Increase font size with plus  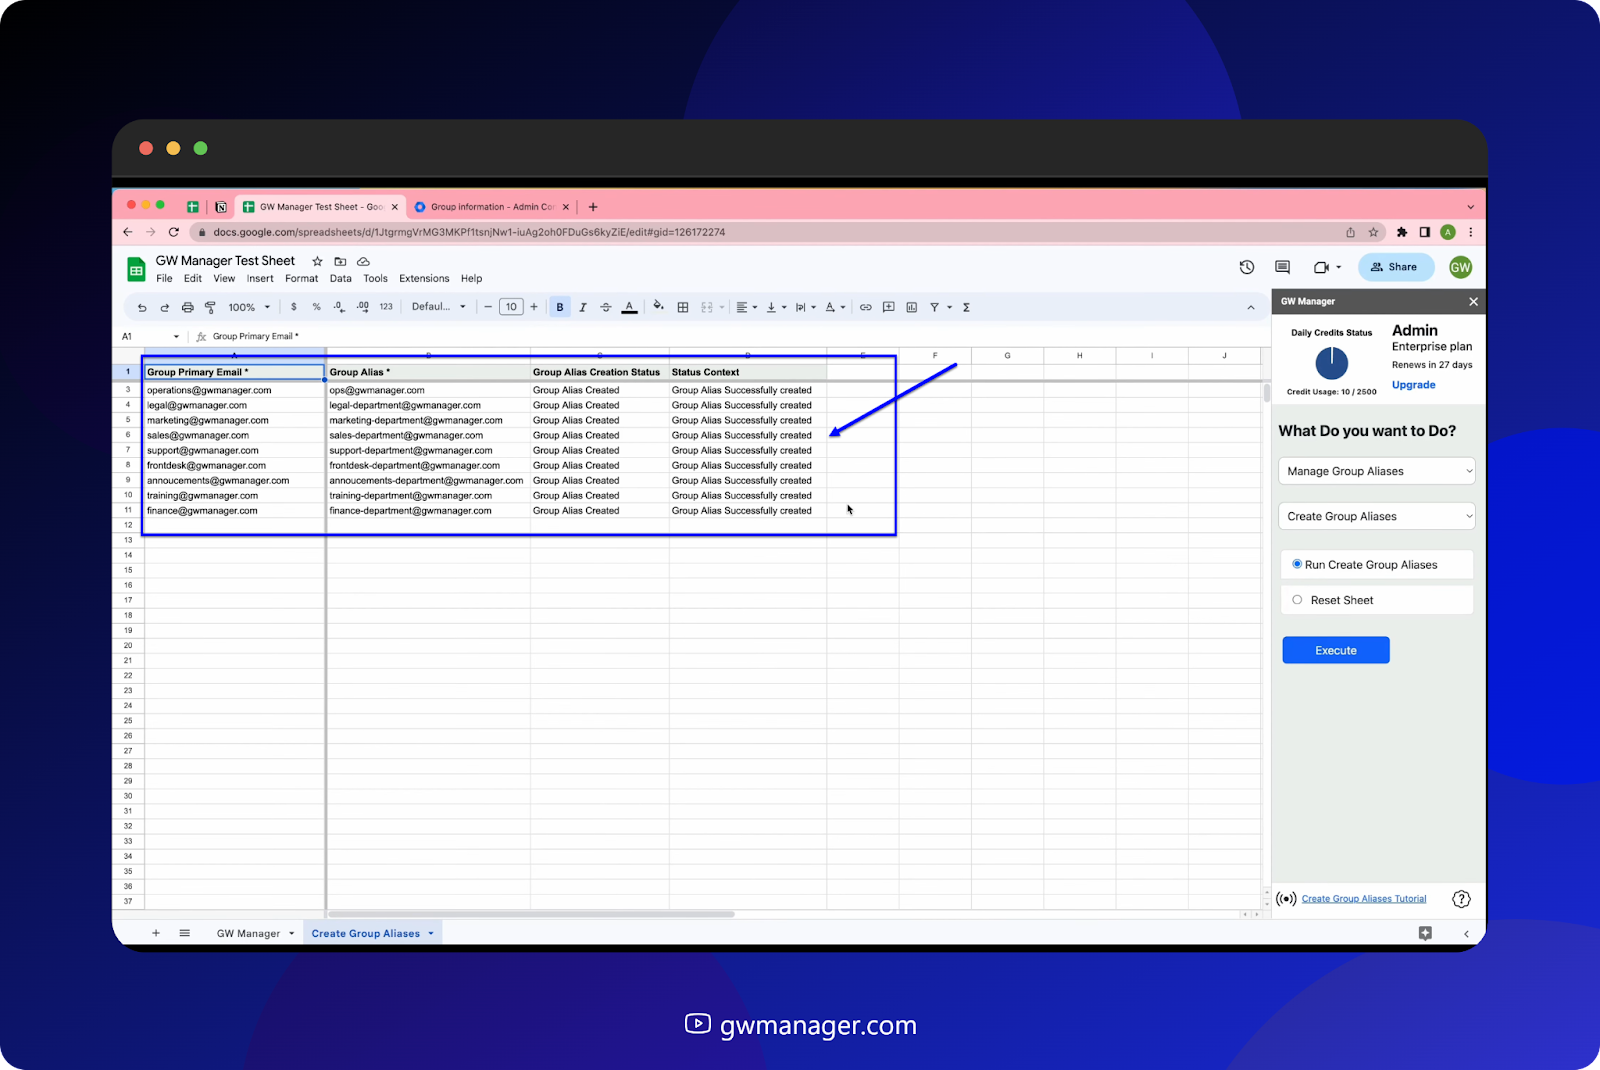534,307
